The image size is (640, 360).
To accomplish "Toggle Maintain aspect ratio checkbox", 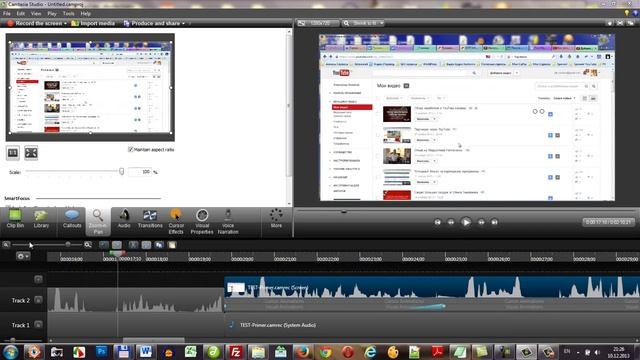I will point(131,149).
